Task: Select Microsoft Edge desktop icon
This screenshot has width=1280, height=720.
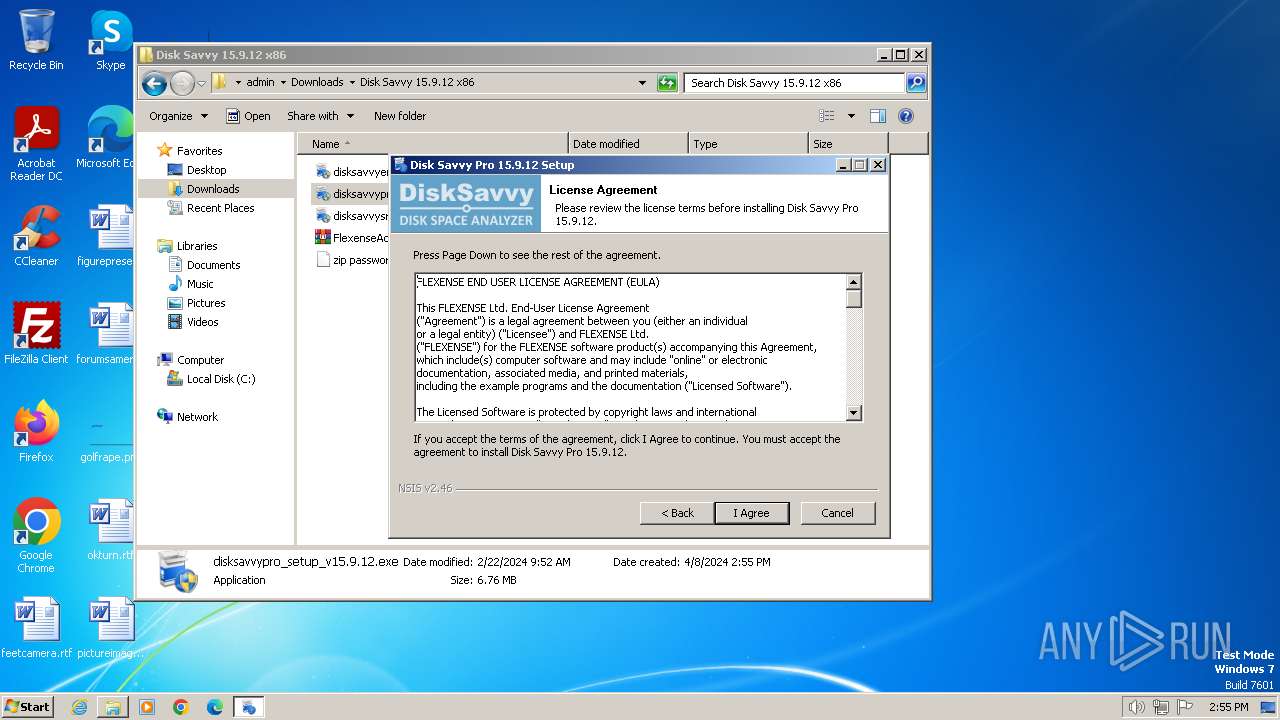Action: (105, 138)
